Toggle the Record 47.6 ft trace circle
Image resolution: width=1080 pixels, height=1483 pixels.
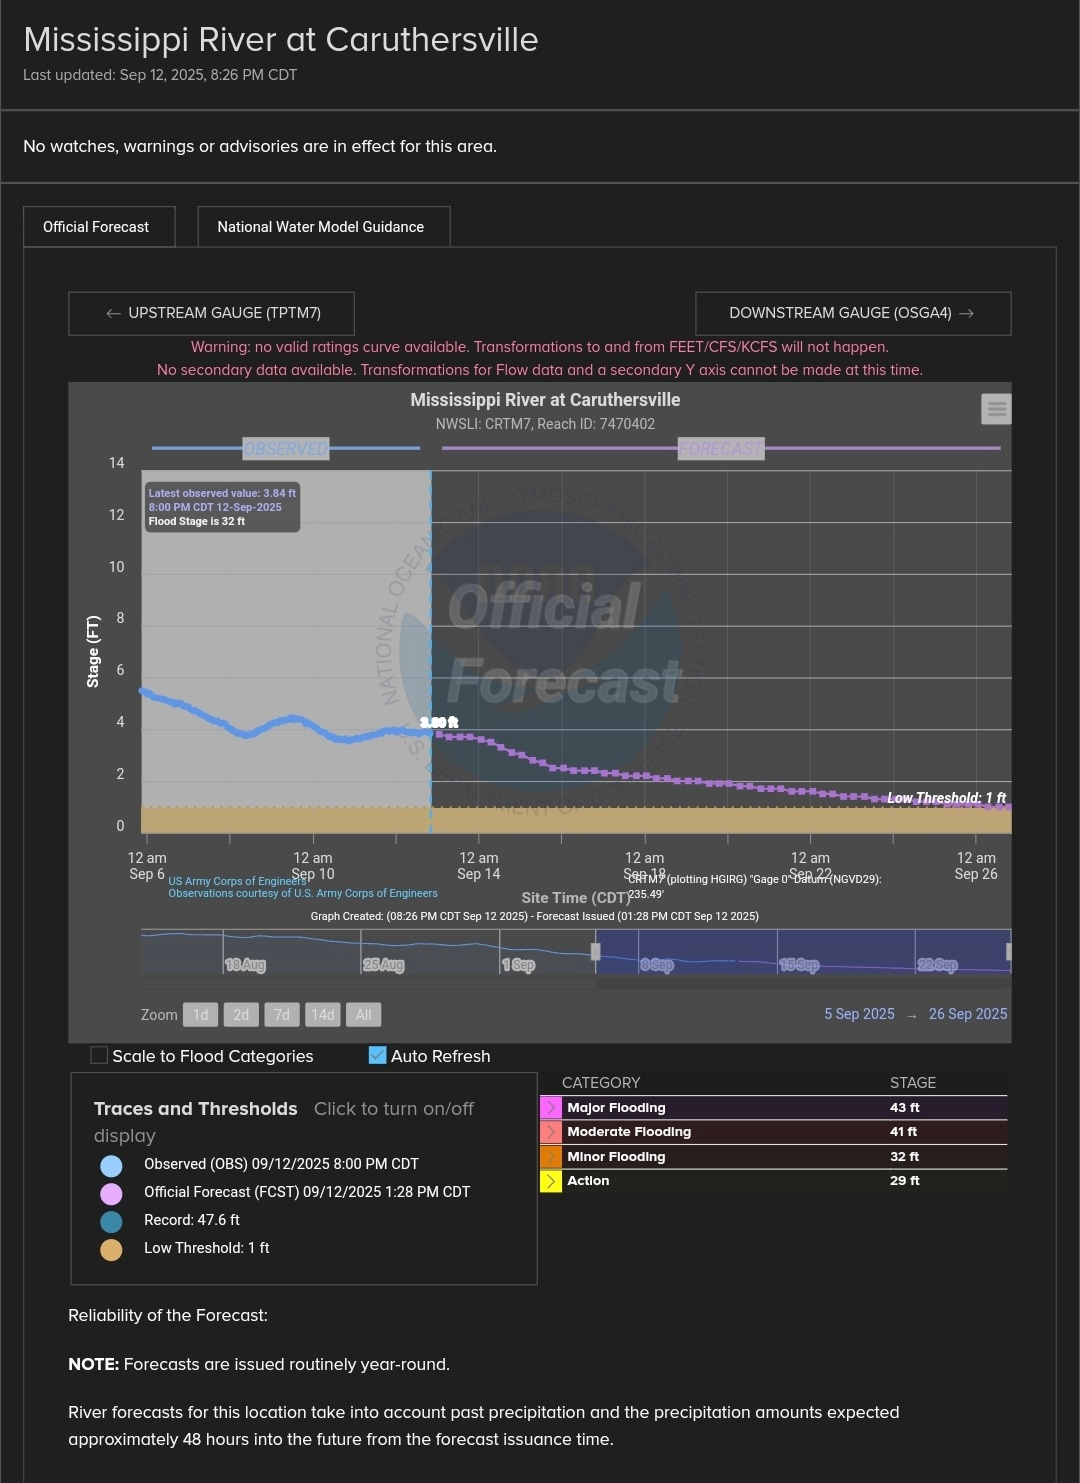(x=111, y=1221)
